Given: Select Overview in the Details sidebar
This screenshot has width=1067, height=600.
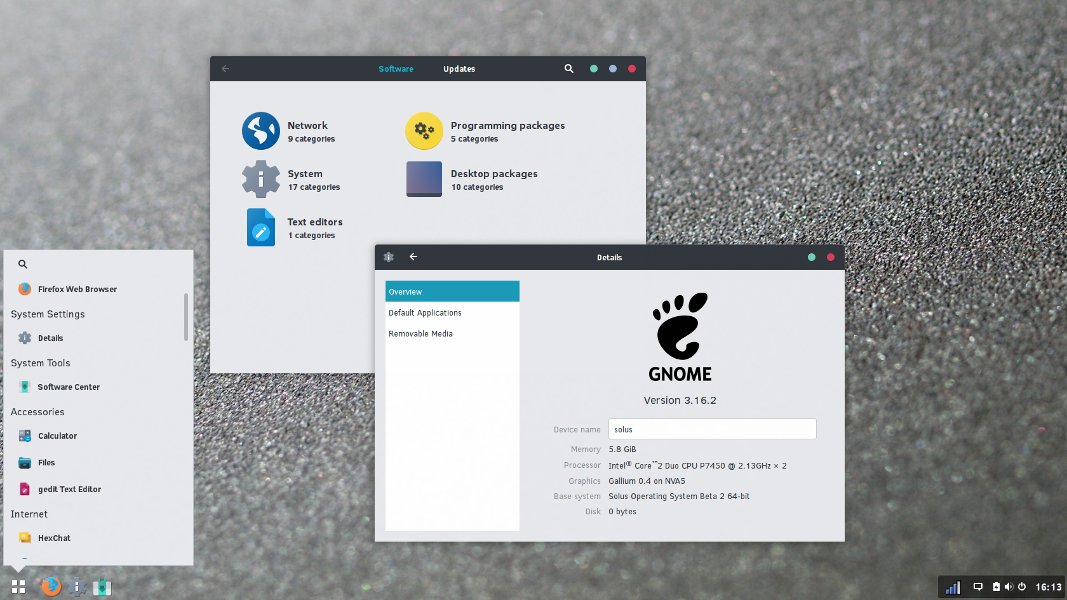Looking at the screenshot, I should [x=453, y=291].
